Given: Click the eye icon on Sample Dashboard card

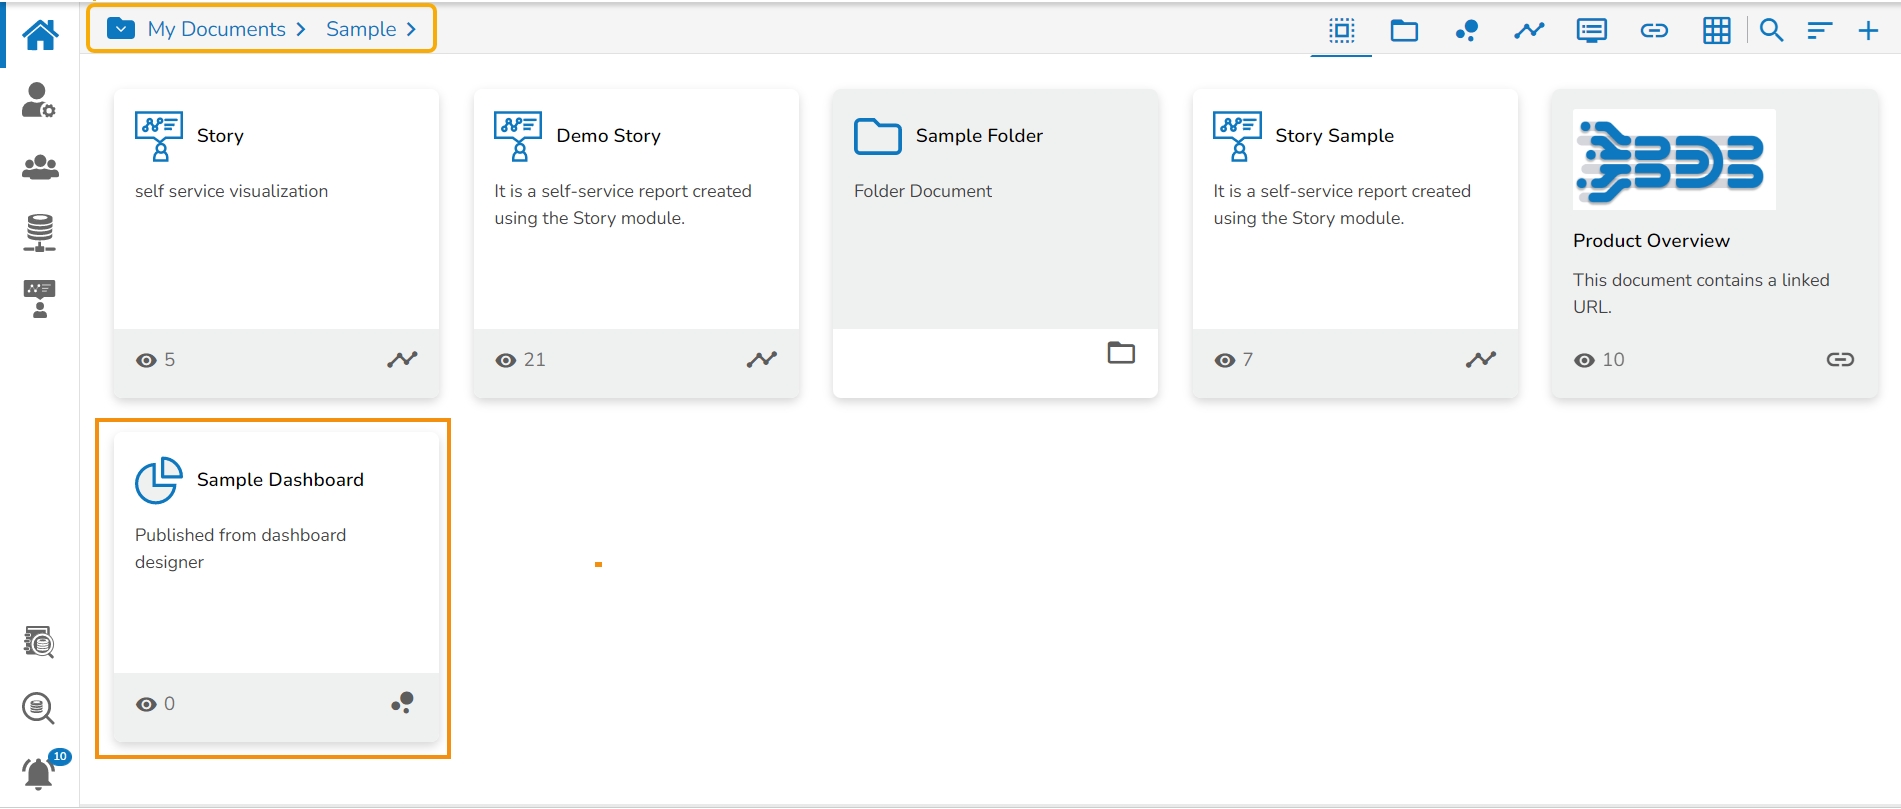Looking at the screenshot, I should 146,704.
